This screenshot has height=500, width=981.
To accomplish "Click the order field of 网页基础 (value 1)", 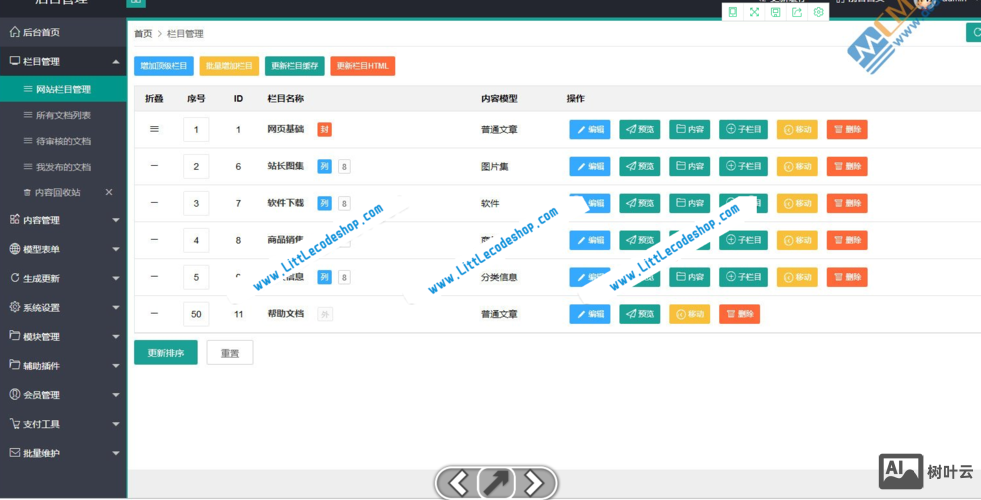I will click(196, 130).
